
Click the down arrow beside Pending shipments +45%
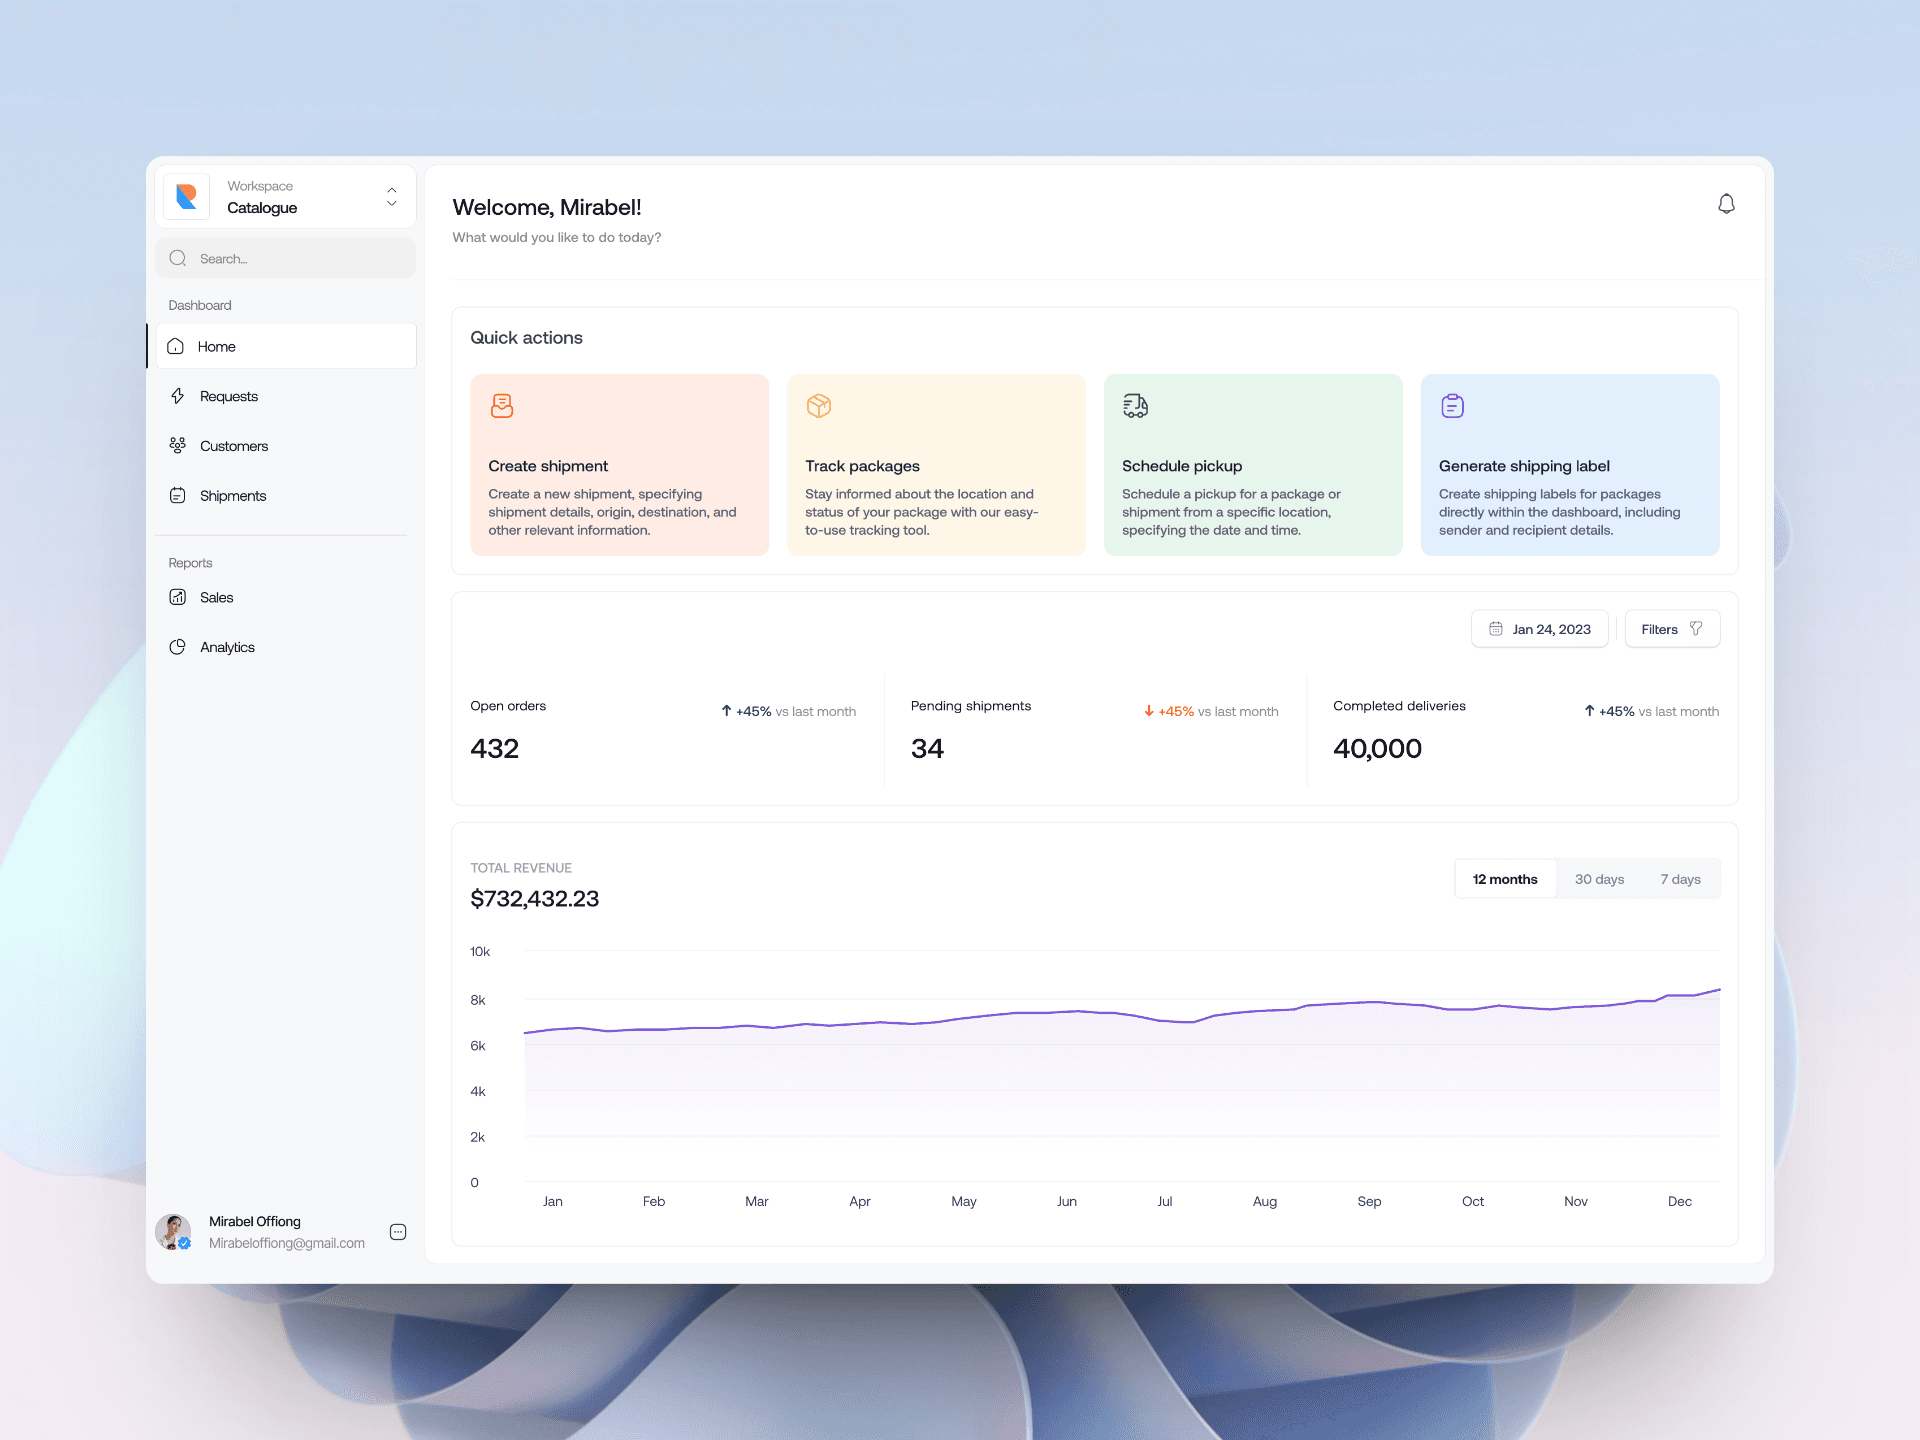coord(1149,711)
